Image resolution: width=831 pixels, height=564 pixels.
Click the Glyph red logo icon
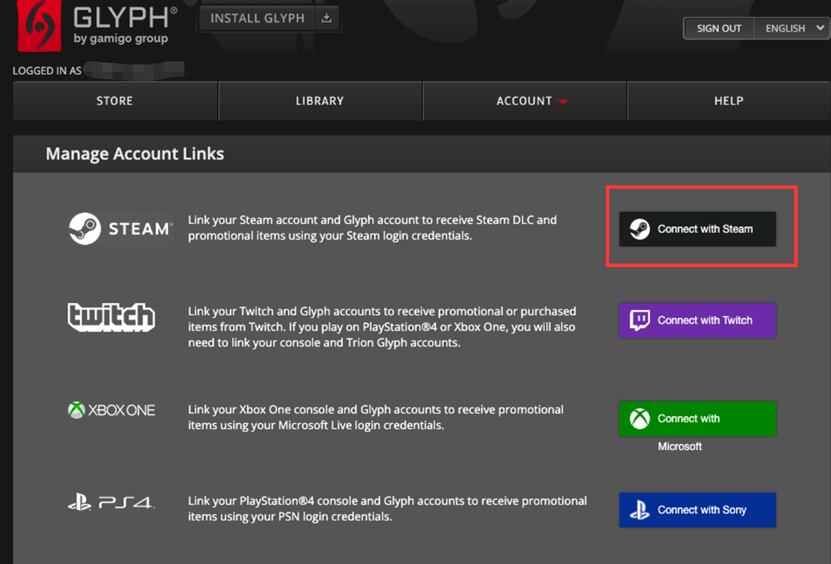(x=39, y=24)
